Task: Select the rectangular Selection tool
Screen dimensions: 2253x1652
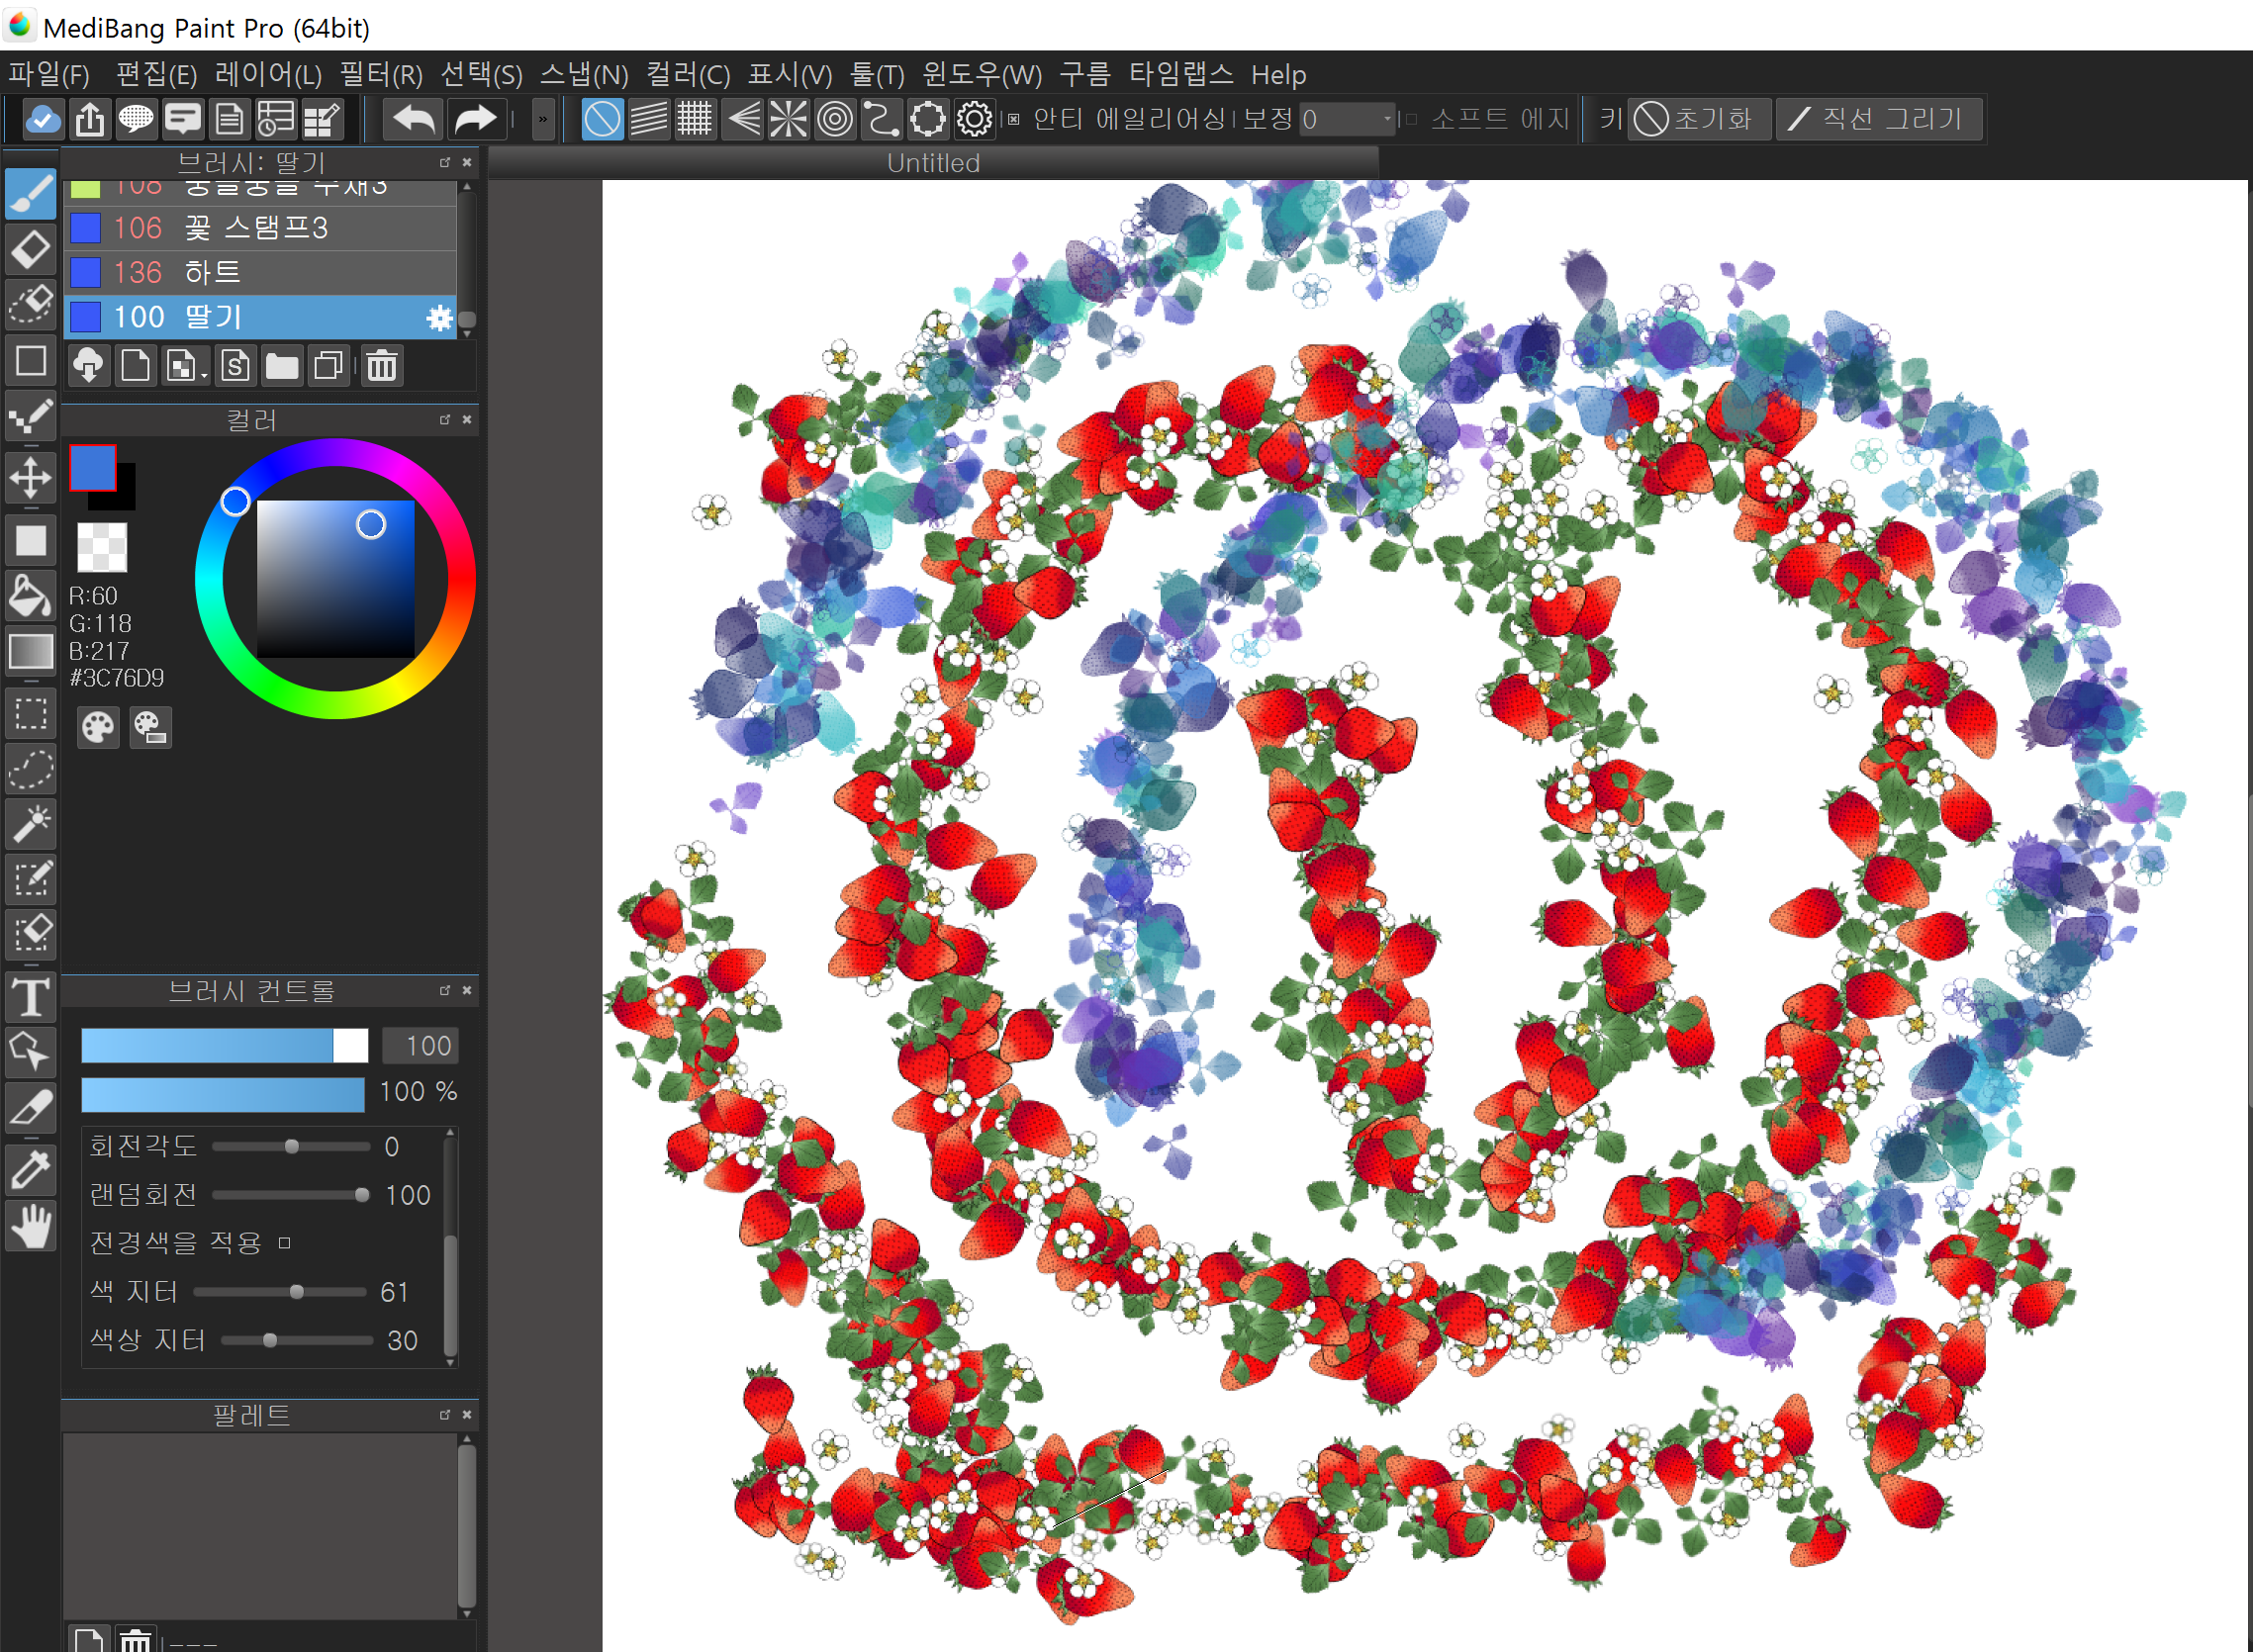Action: point(31,714)
